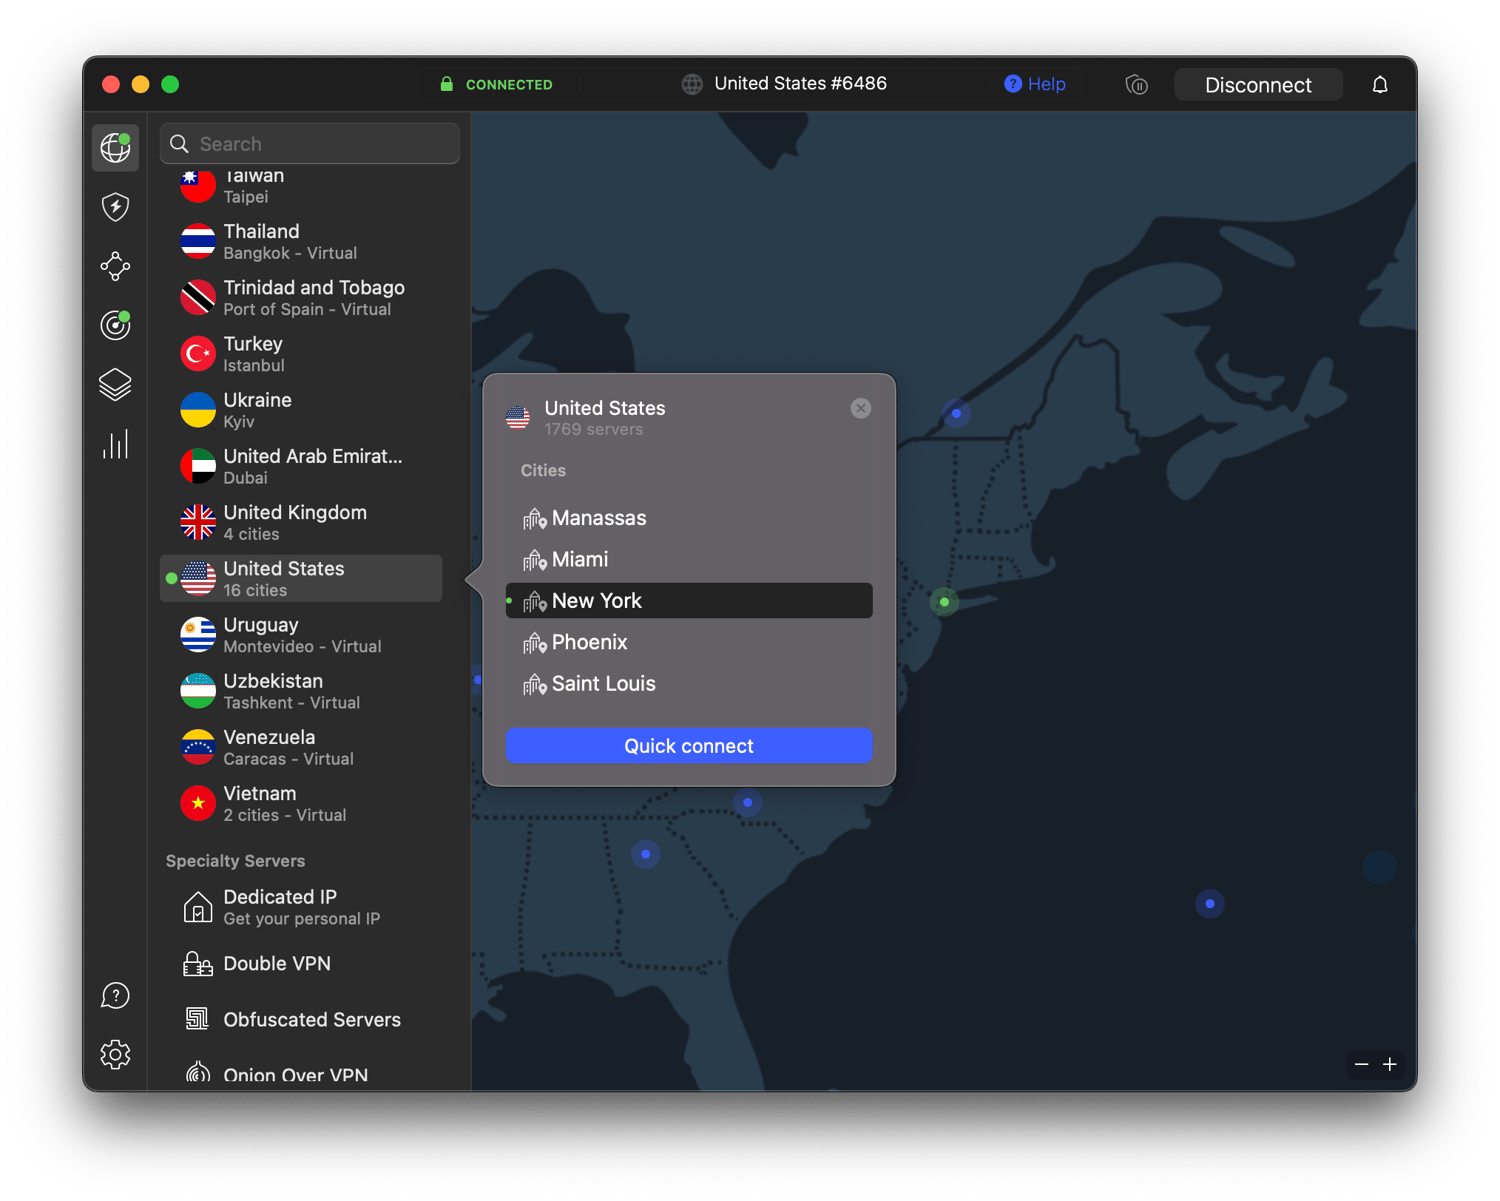Click 'Get your personal IP' text
Viewport: 1500px width, 1201px height.
[x=302, y=919]
